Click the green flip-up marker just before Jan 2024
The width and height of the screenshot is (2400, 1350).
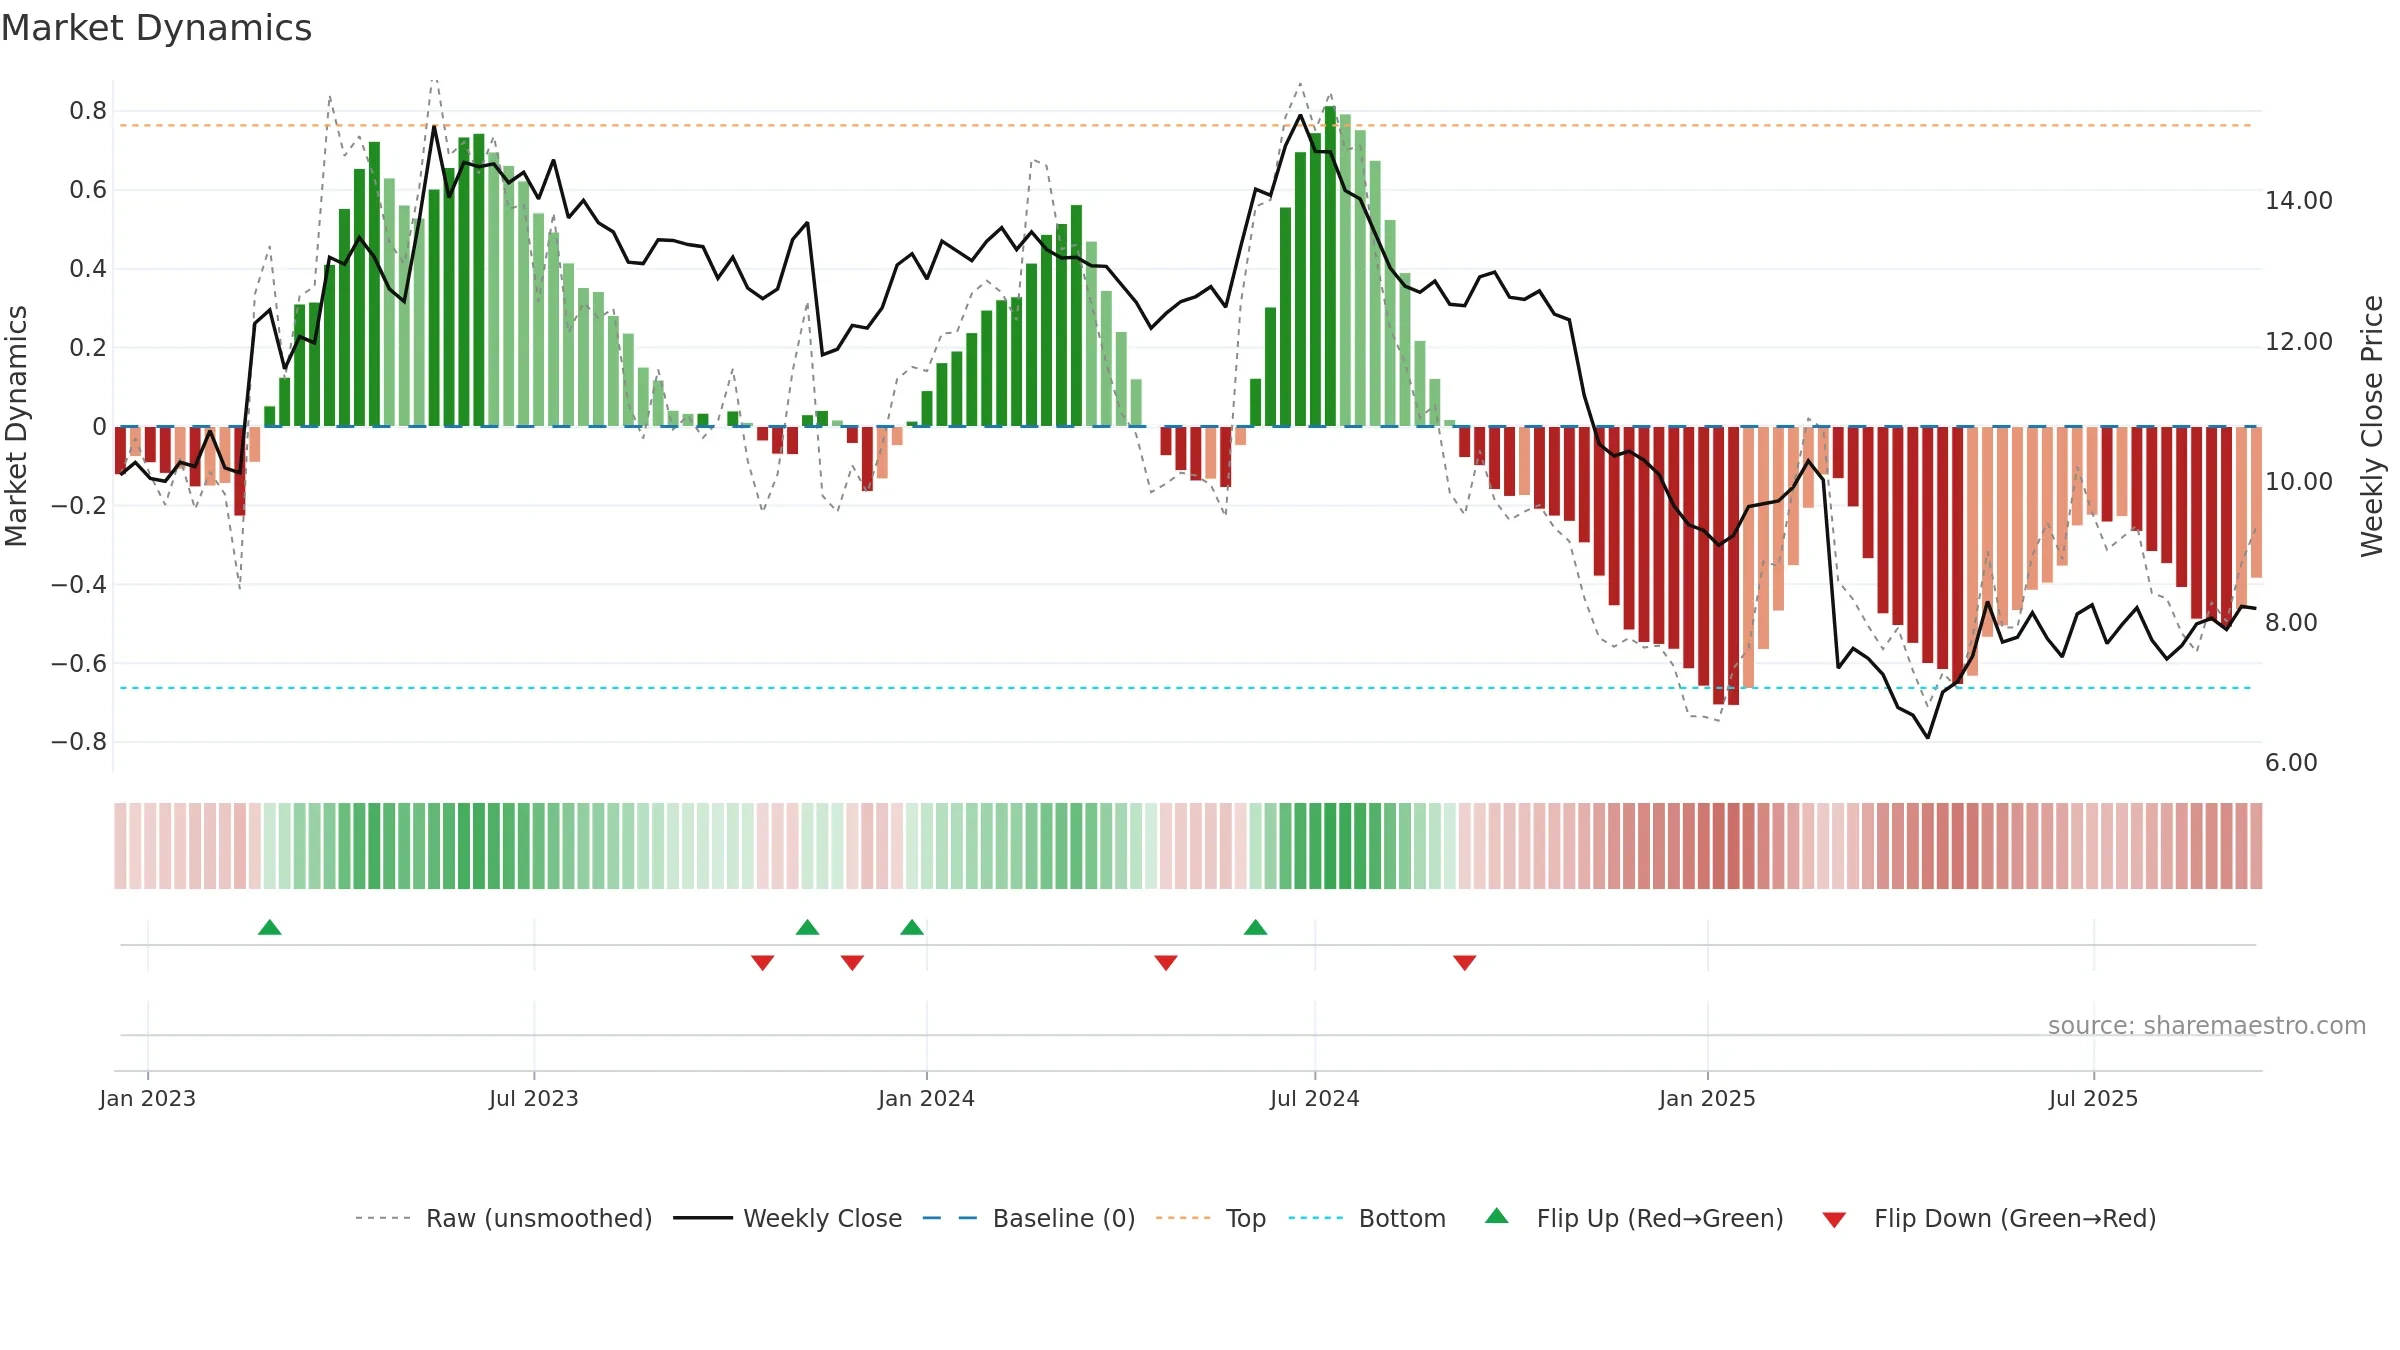(912, 927)
